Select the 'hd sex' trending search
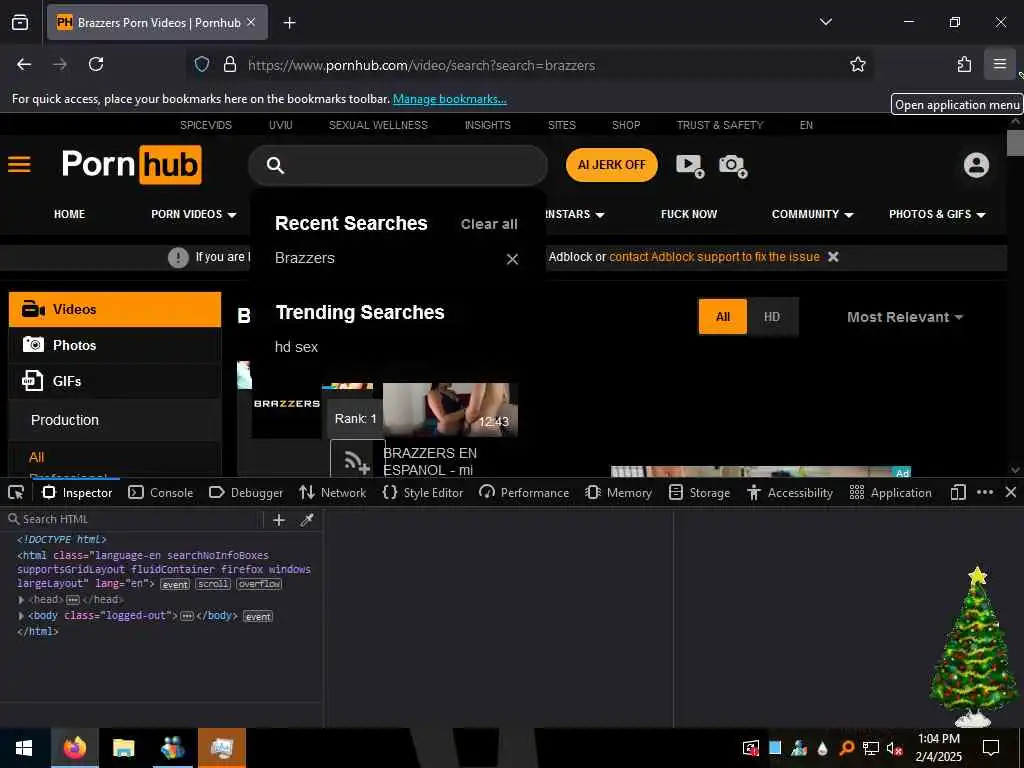The image size is (1024, 768). (296, 347)
